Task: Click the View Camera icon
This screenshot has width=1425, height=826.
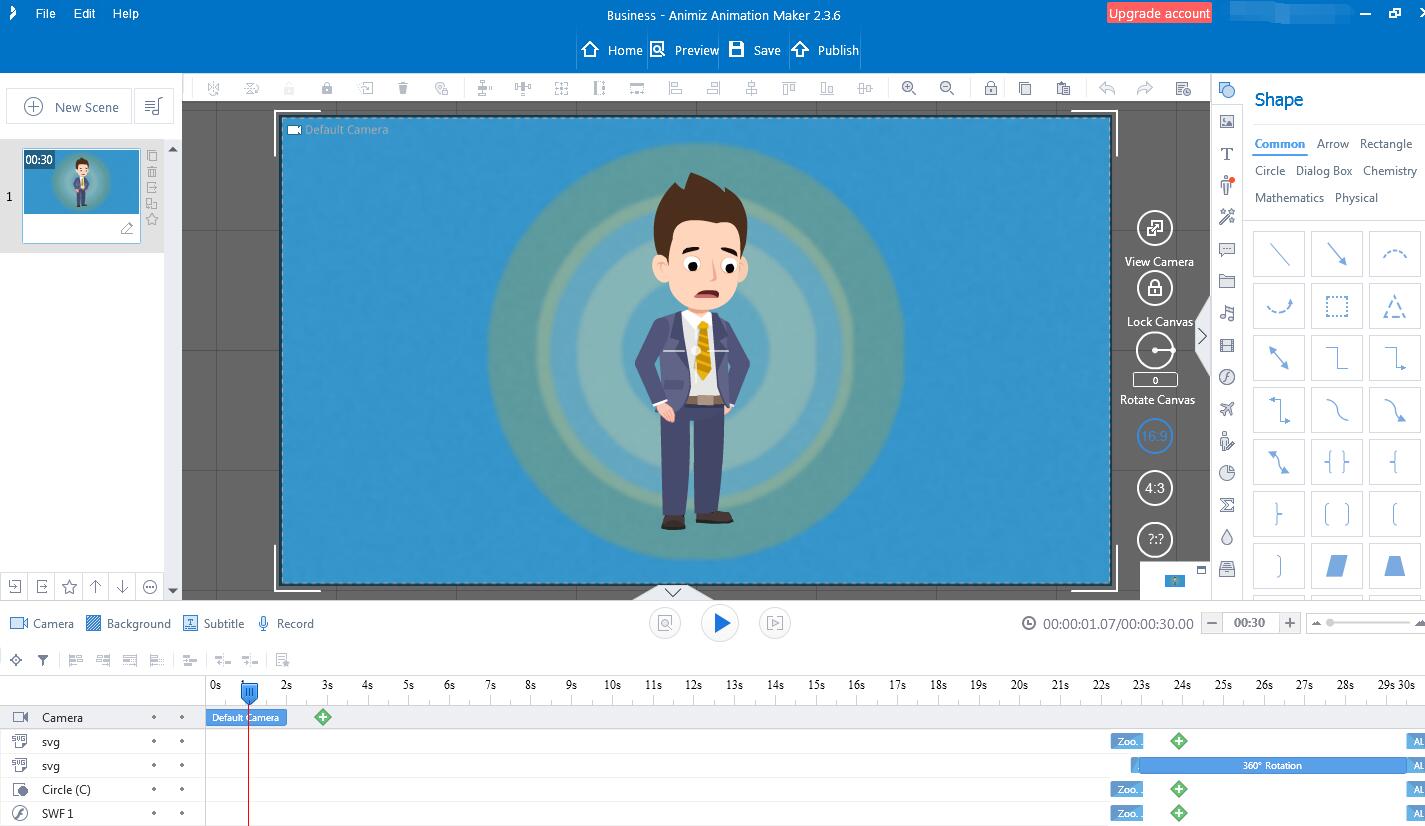Action: [1155, 229]
